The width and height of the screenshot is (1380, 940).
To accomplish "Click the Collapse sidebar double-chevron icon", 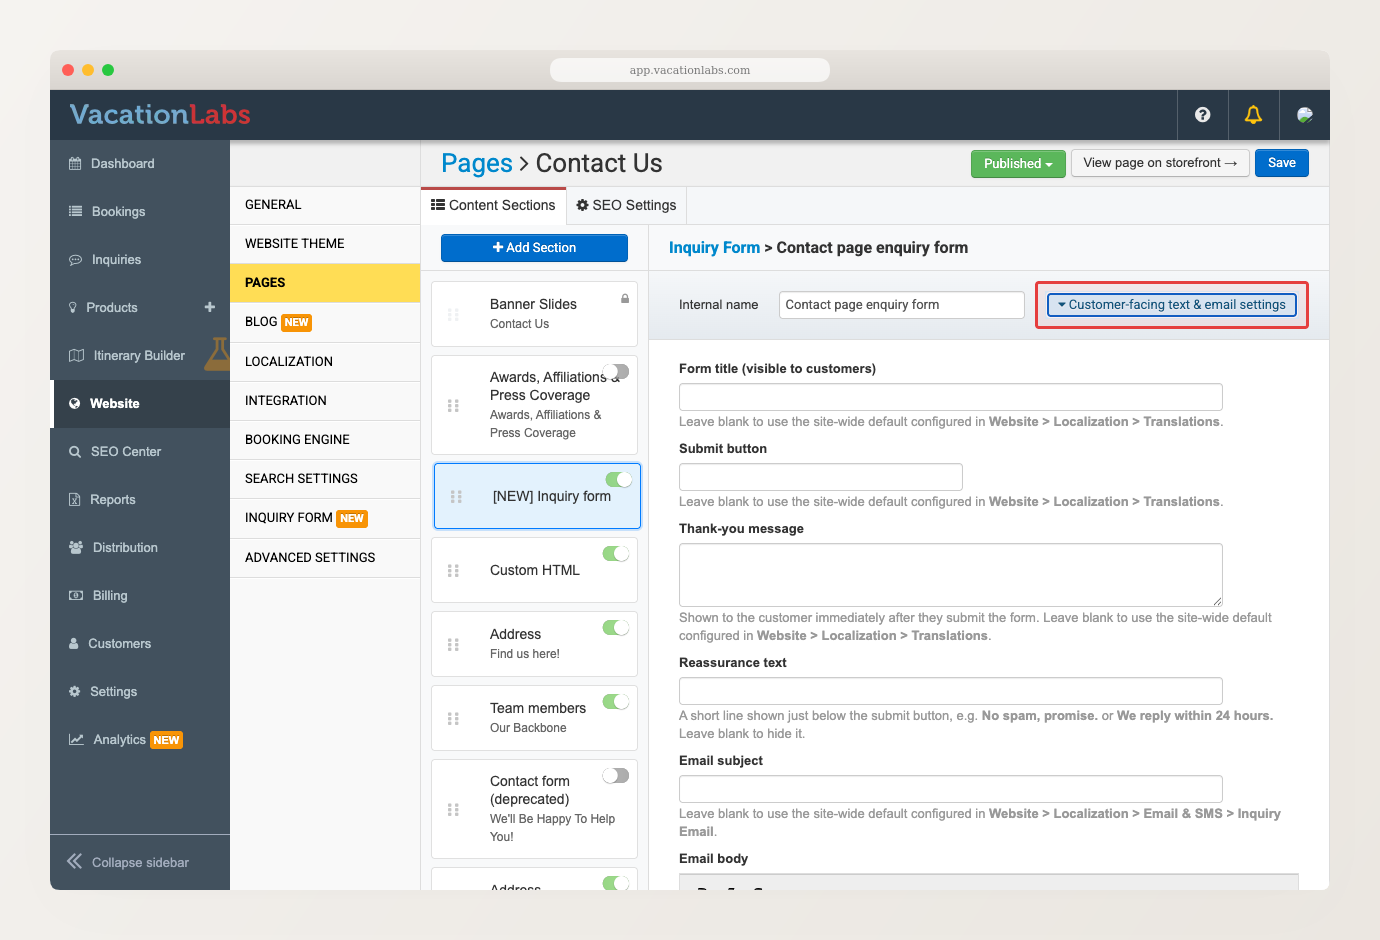I will coord(75,861).
